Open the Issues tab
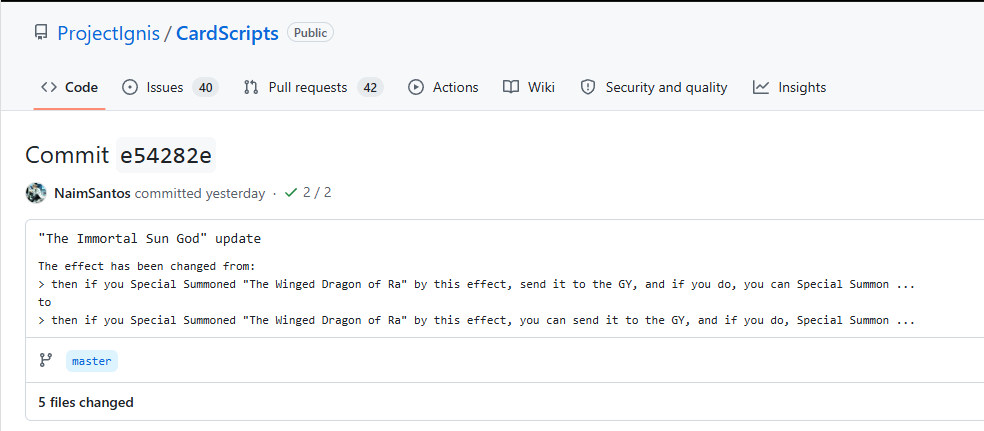The image size is (984, 431). coord(170,87)
